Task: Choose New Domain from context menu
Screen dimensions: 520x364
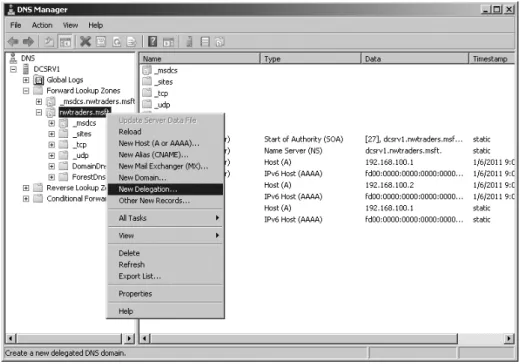Action: point(165,178)
